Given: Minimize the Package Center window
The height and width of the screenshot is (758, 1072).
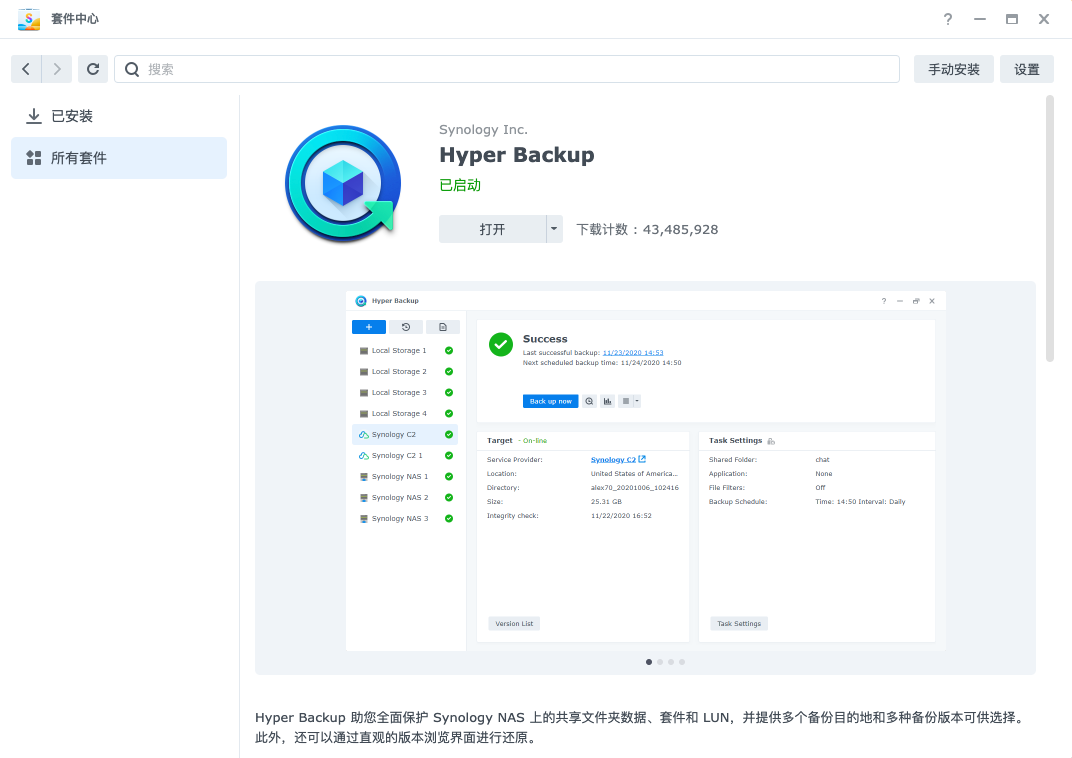Looking at the screenshot, I should click(980, 19).
